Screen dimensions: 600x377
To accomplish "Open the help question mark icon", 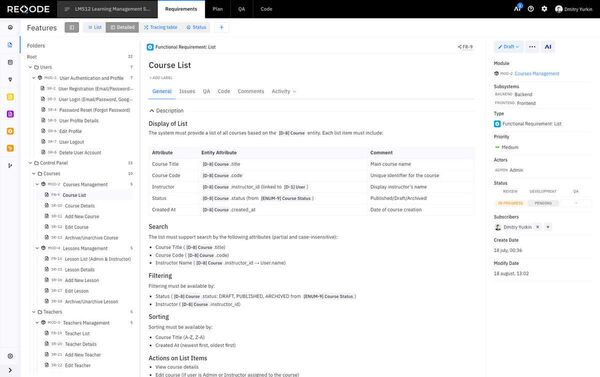I will [531, 9].
